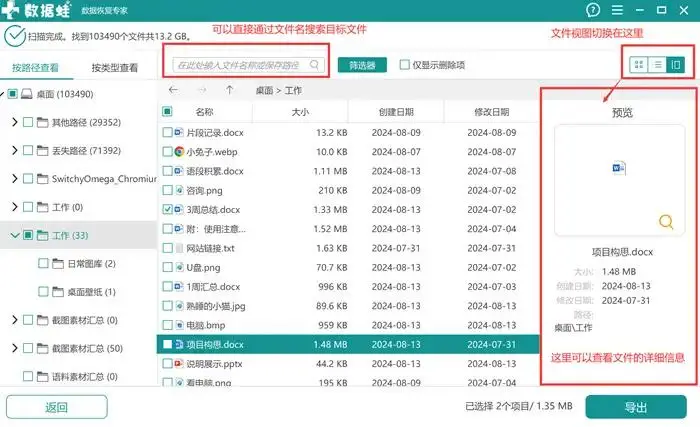Image resolution: width=700 pixels, height=427 pixels.
Task: Collapse the expanded 工作 (33) folder
Action: pos(14,236)
